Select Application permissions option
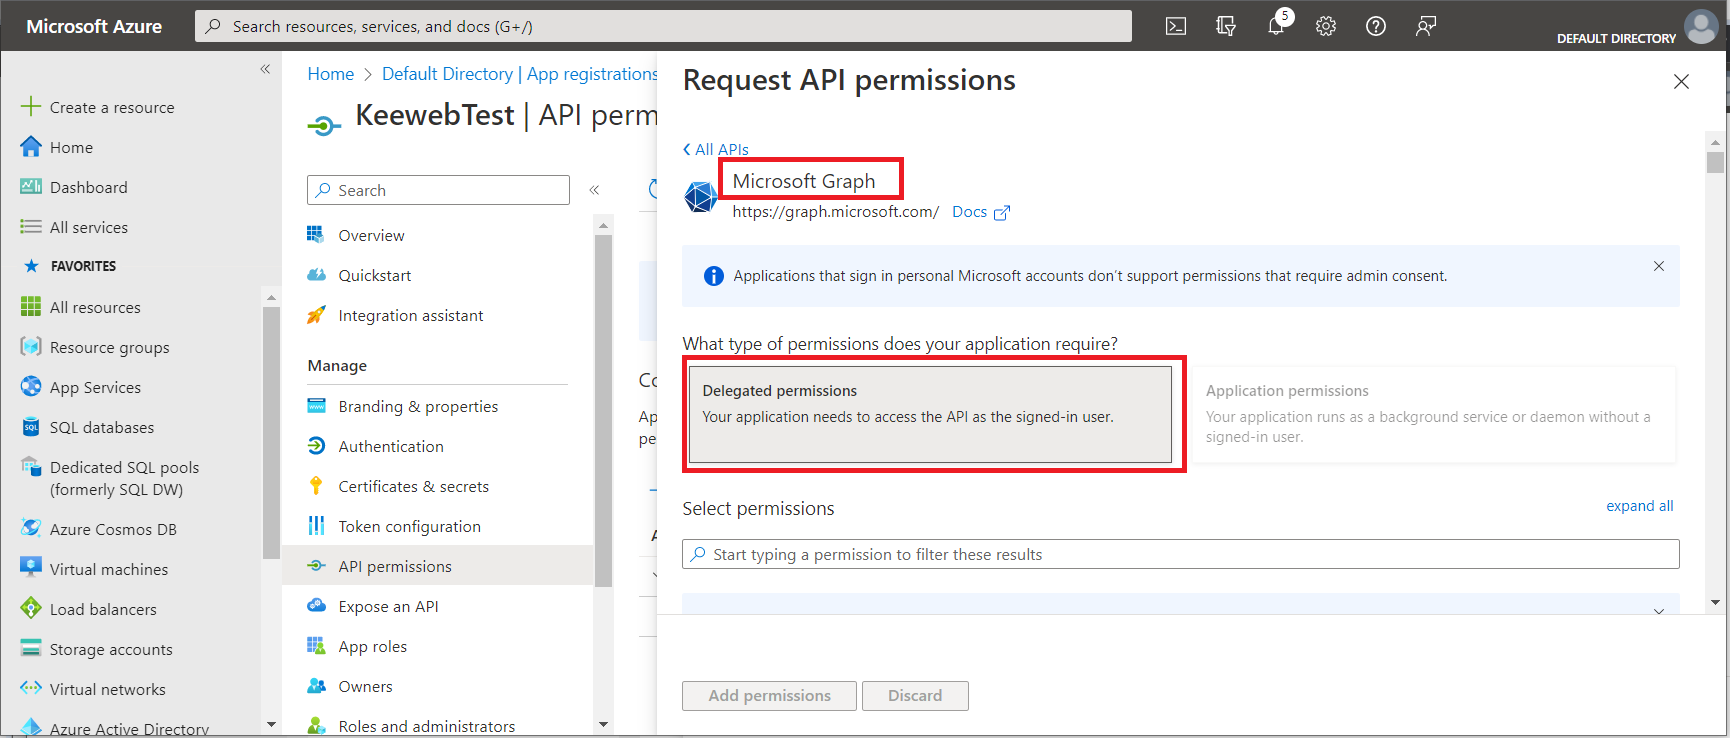Viewport: 1730px width, 738px height. coord(1430,414)
